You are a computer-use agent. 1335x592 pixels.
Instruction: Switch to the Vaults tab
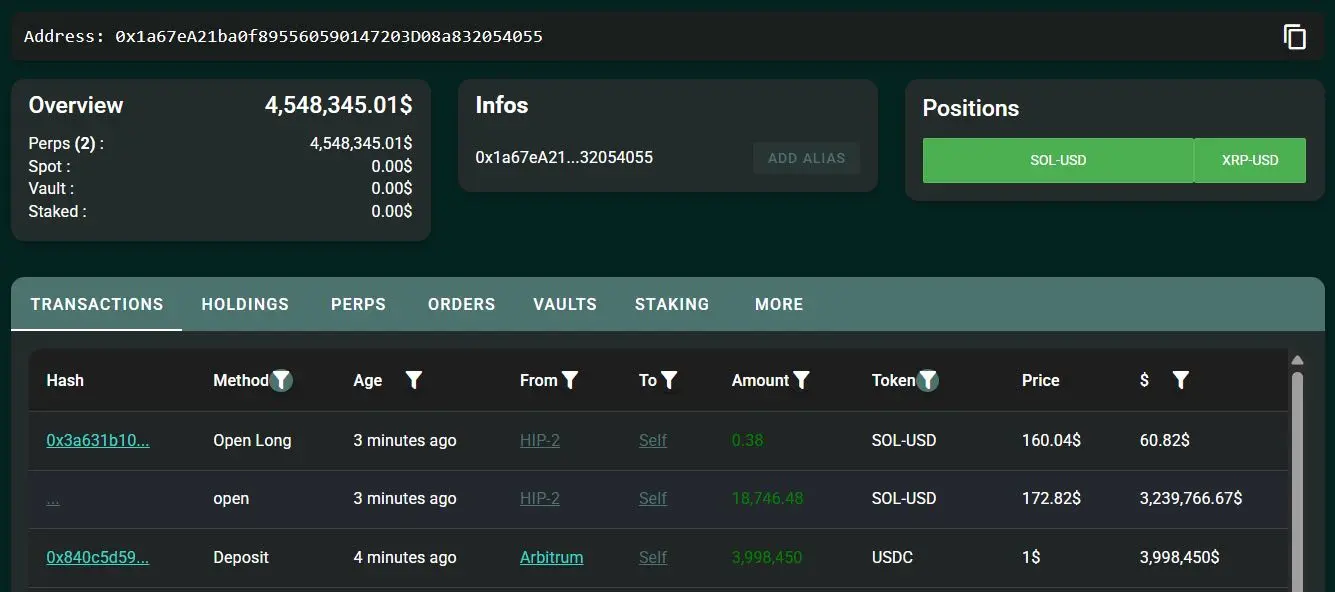pyautogui.click(x=565, y=304)
